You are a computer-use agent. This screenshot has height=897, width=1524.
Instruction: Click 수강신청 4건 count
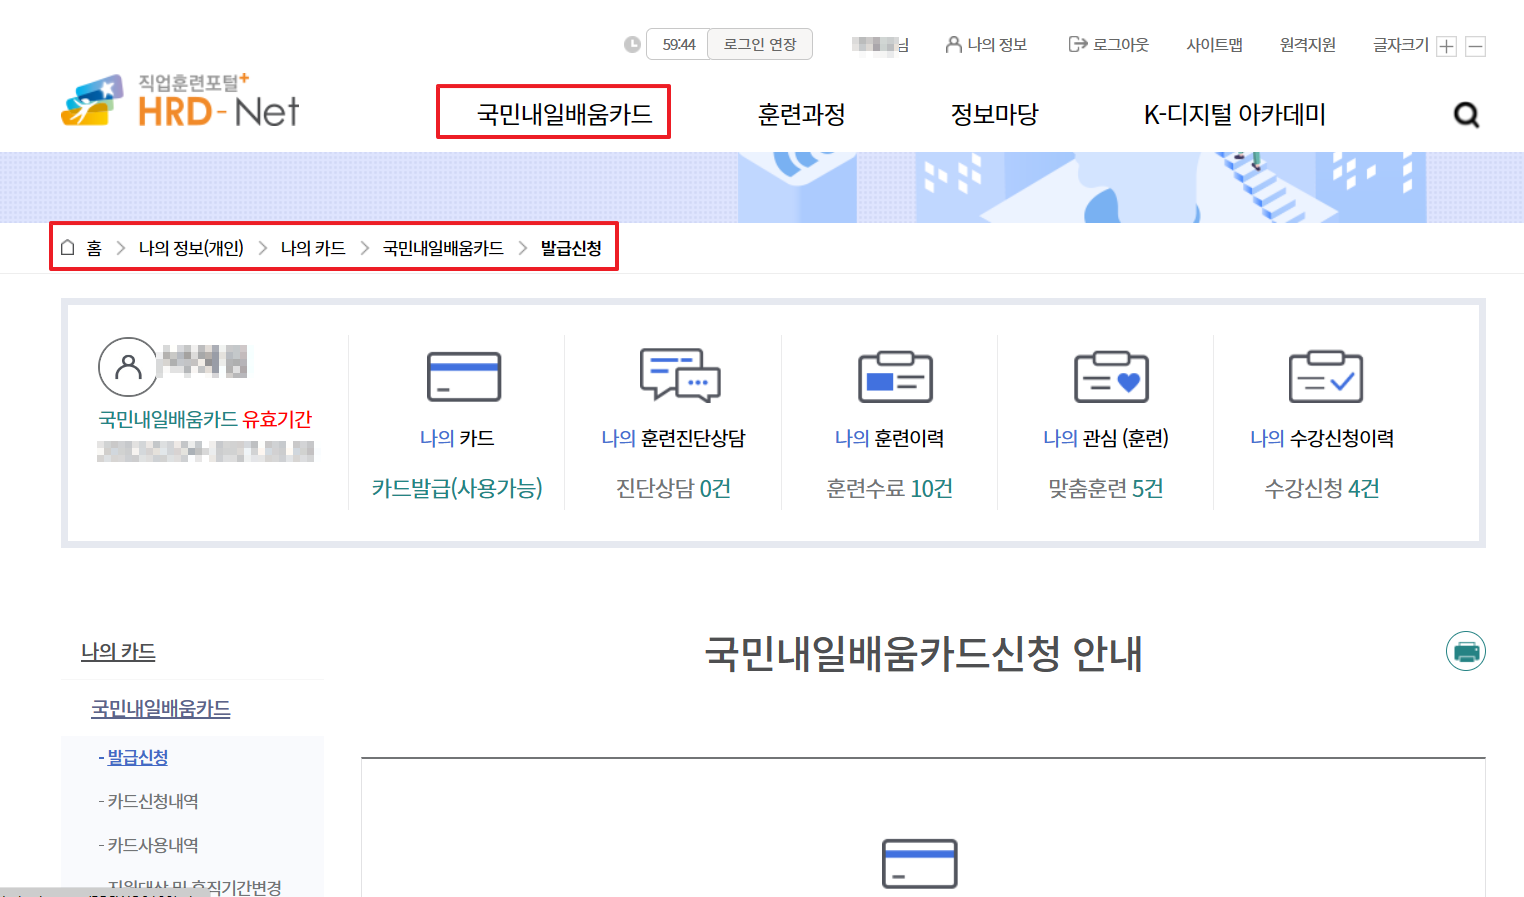pyautogui.click(x=1321, y=488)
